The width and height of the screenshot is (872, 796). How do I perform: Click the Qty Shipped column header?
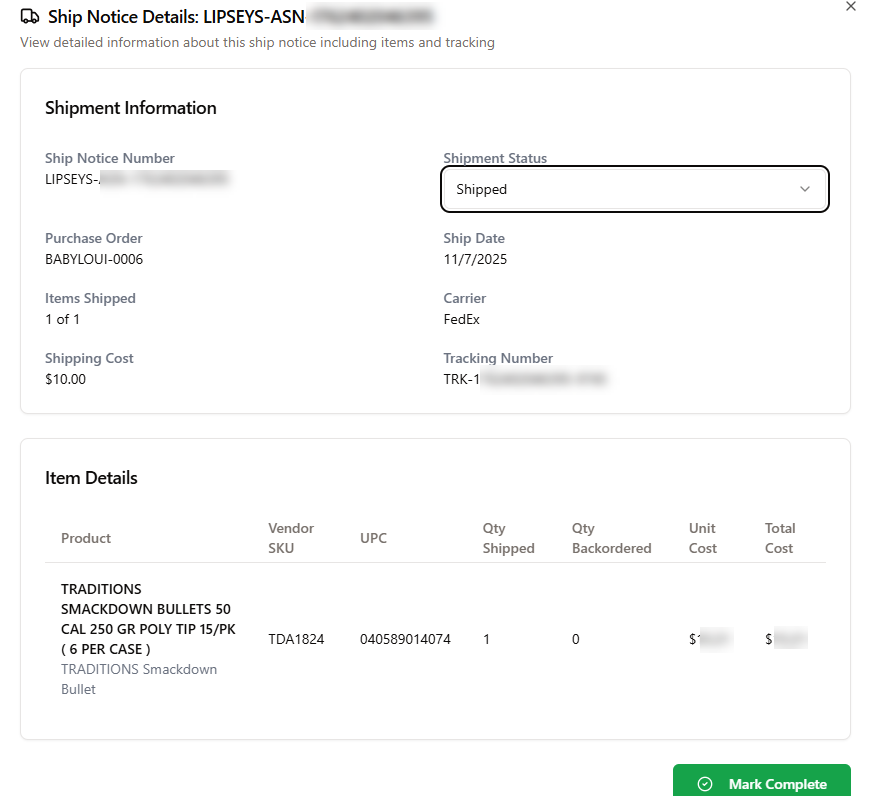508,538
